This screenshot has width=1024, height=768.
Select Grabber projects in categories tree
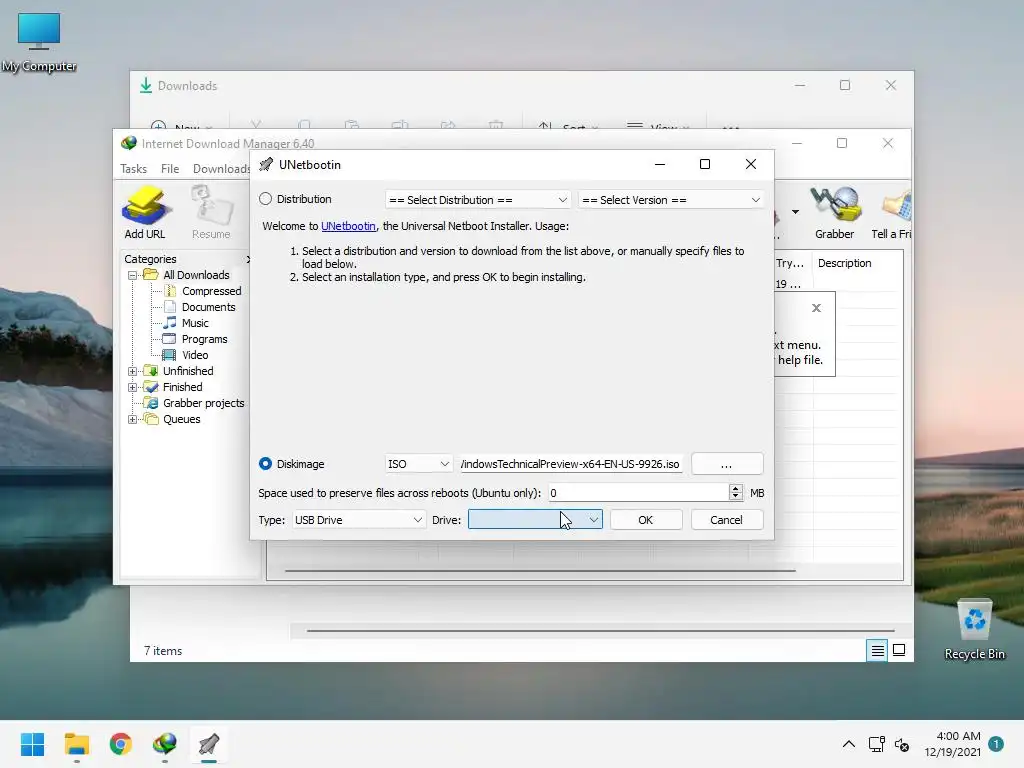(x=203, y=403)
